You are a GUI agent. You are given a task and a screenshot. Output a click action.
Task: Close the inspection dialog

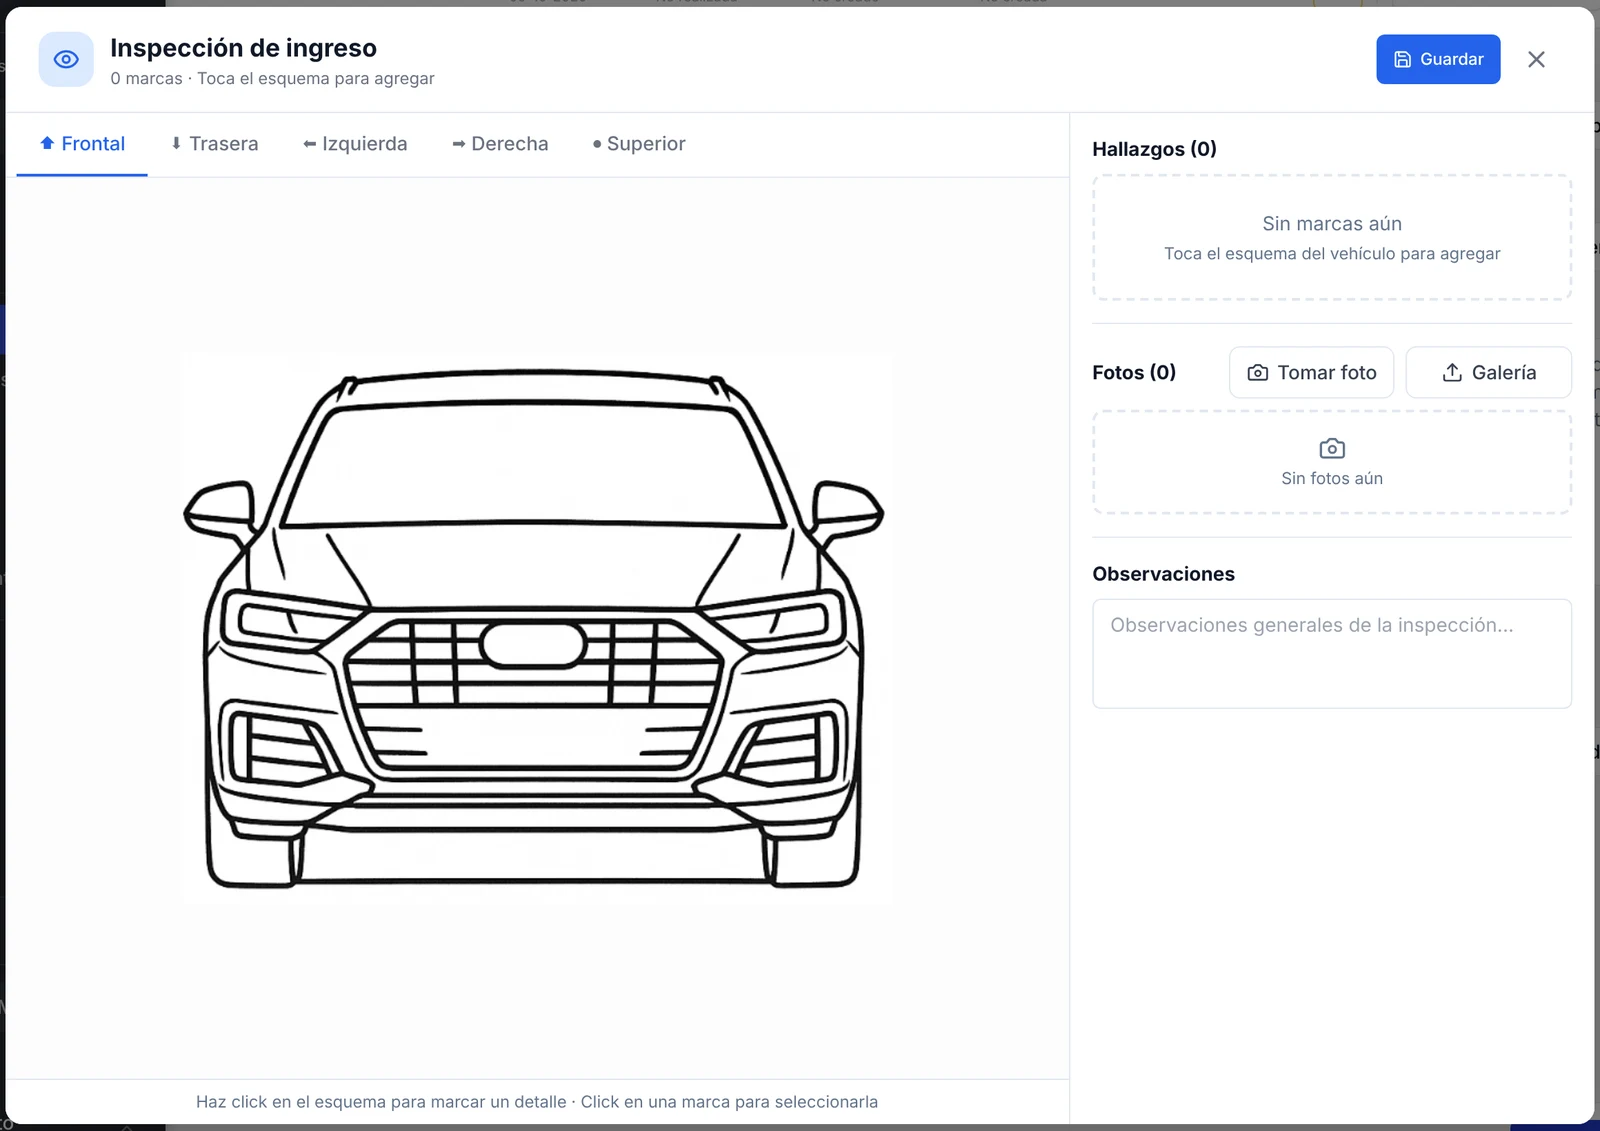(1536, 60)
